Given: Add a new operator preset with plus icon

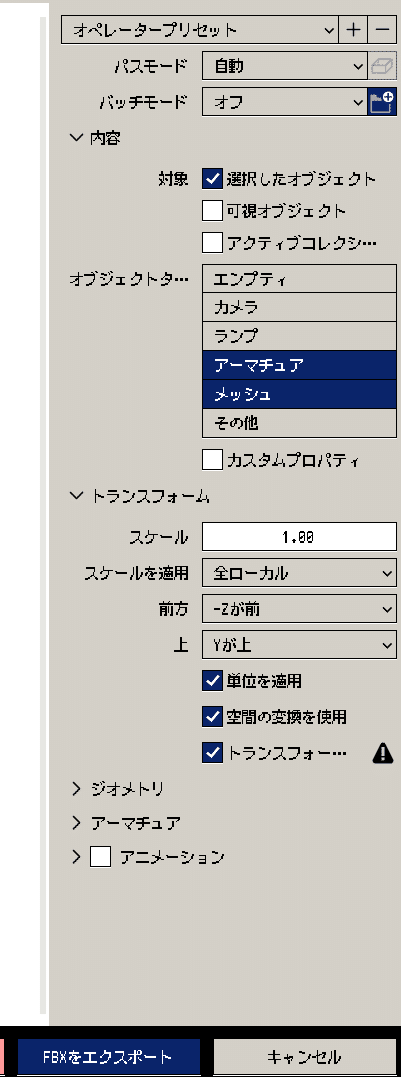Looking at the screenshot, I should point(353,30).
